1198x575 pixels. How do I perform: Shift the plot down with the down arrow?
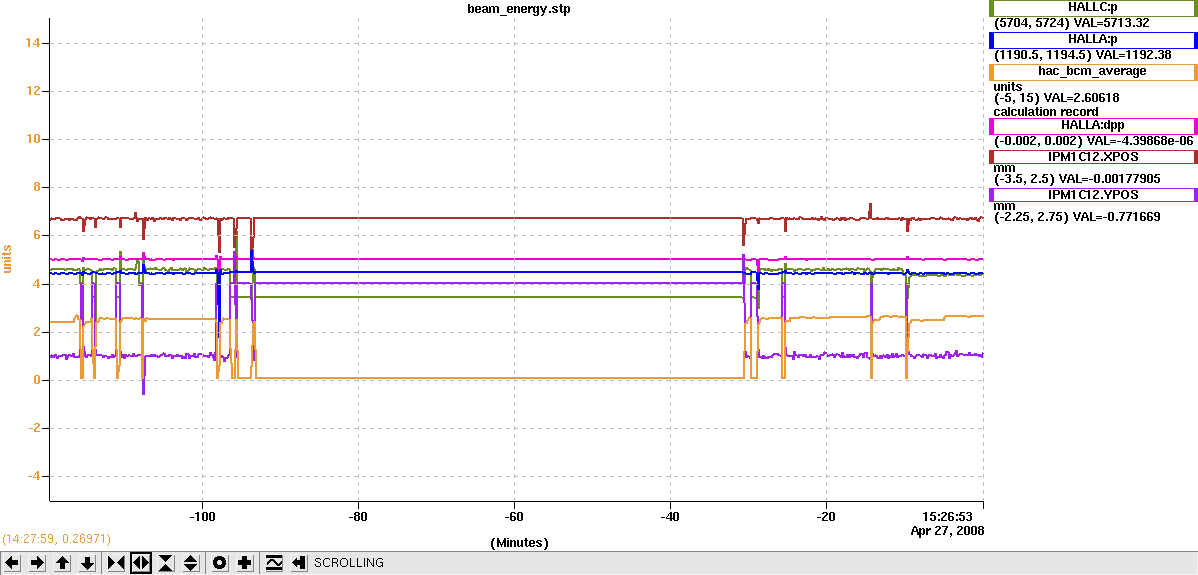88,563
